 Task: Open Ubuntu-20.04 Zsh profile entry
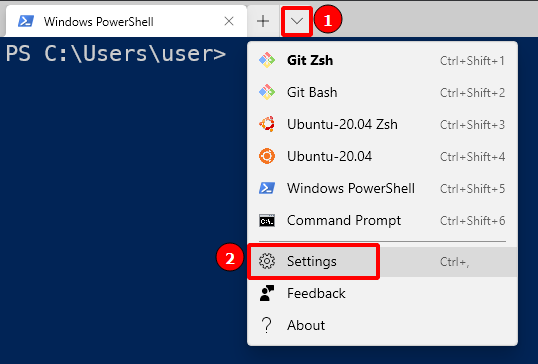382,124
